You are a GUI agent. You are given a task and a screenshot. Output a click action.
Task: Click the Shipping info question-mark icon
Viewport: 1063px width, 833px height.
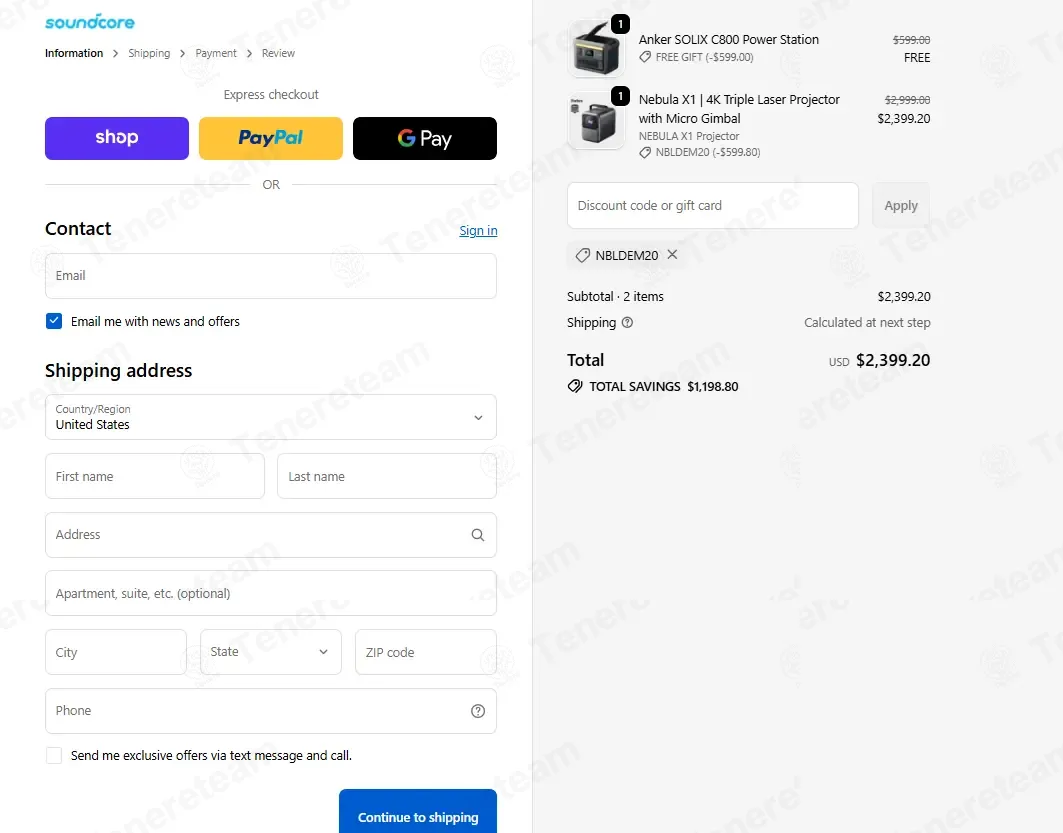pyautogui.click(x=627, y=323)
